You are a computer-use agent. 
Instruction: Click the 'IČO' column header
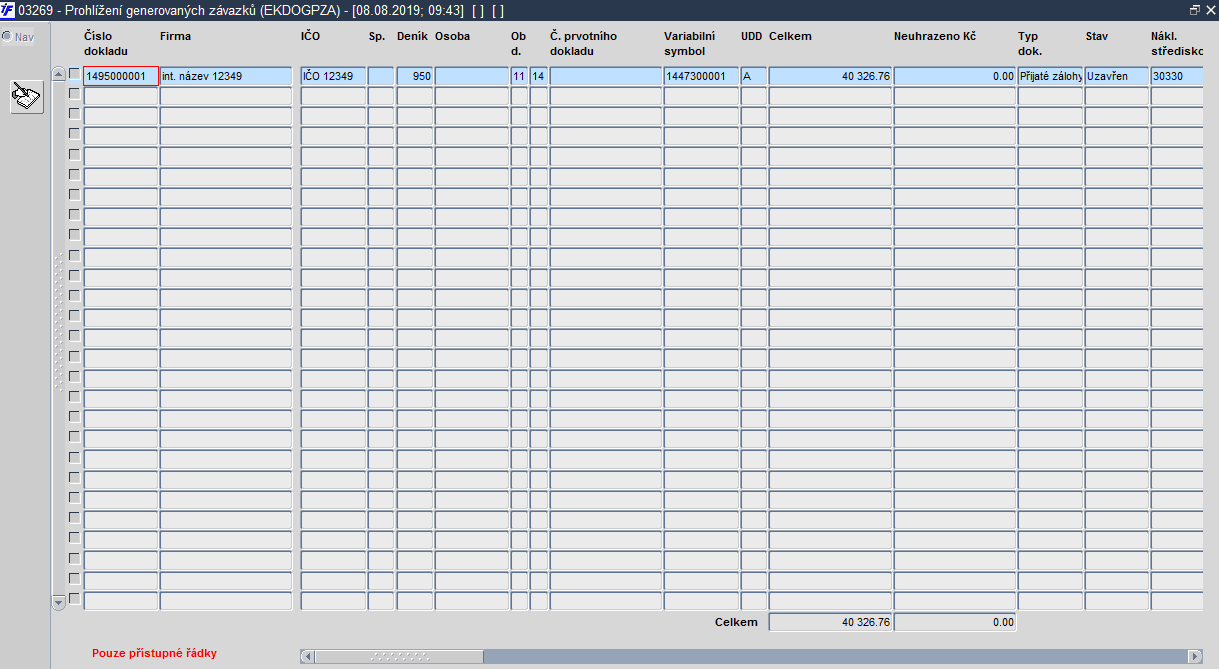(x=311, y=36)
